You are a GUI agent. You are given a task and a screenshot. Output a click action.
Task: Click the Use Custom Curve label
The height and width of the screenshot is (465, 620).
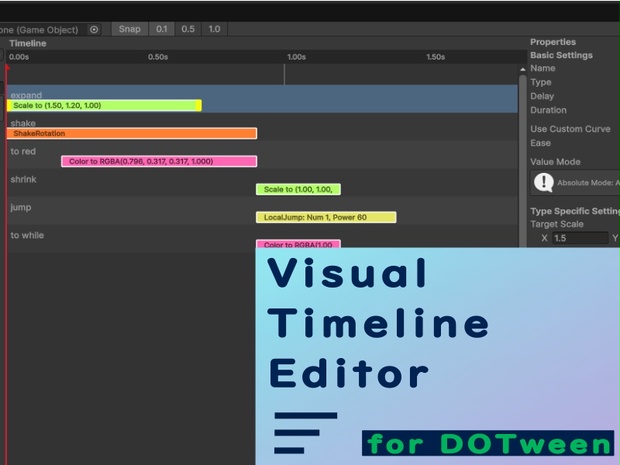tap(570, 129)
